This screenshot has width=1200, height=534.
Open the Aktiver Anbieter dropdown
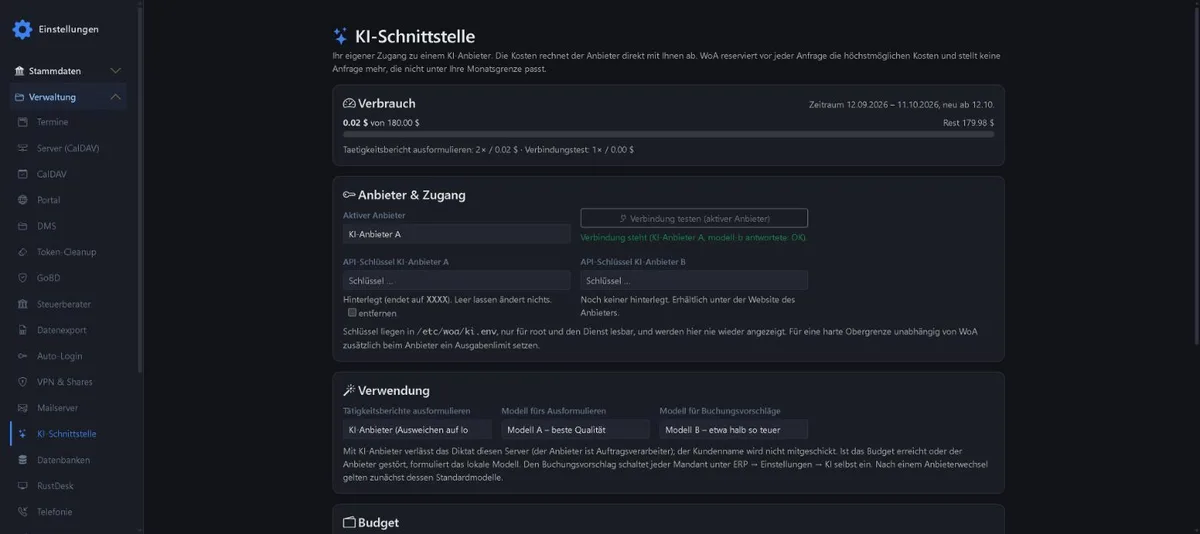coord(456,234)
